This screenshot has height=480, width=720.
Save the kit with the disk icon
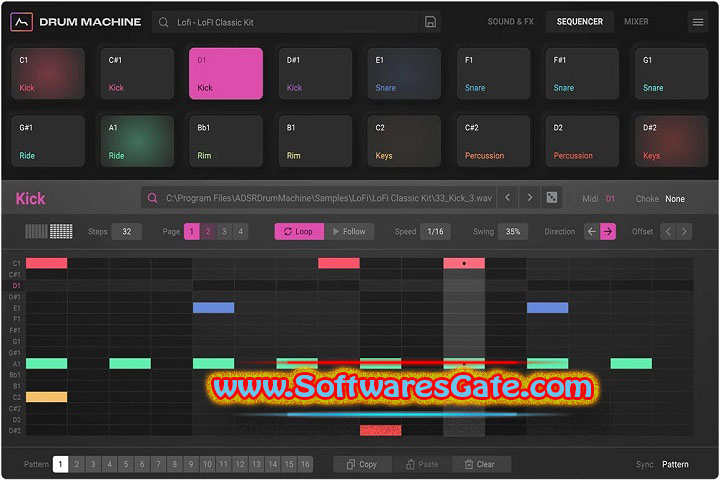(x=430, y=22)
